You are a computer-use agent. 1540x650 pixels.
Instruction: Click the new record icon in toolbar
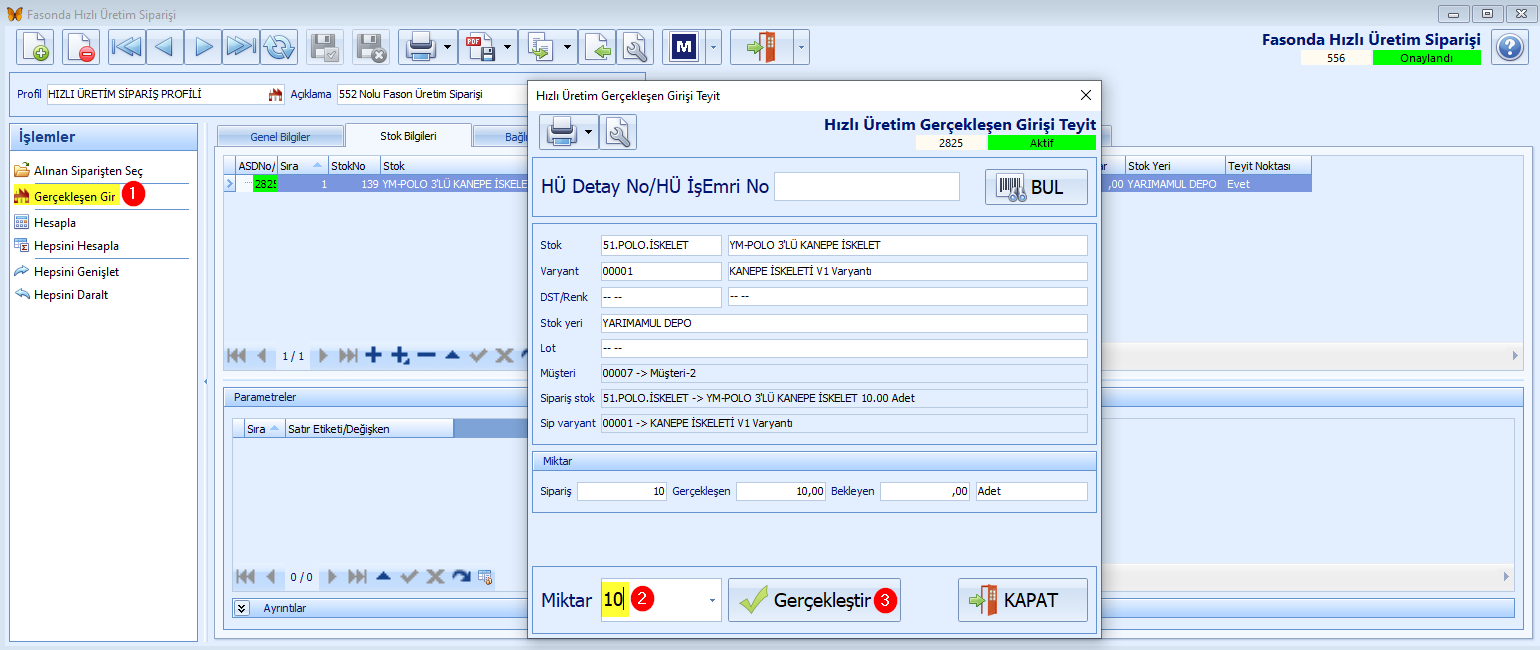click(x=35, y=47)
